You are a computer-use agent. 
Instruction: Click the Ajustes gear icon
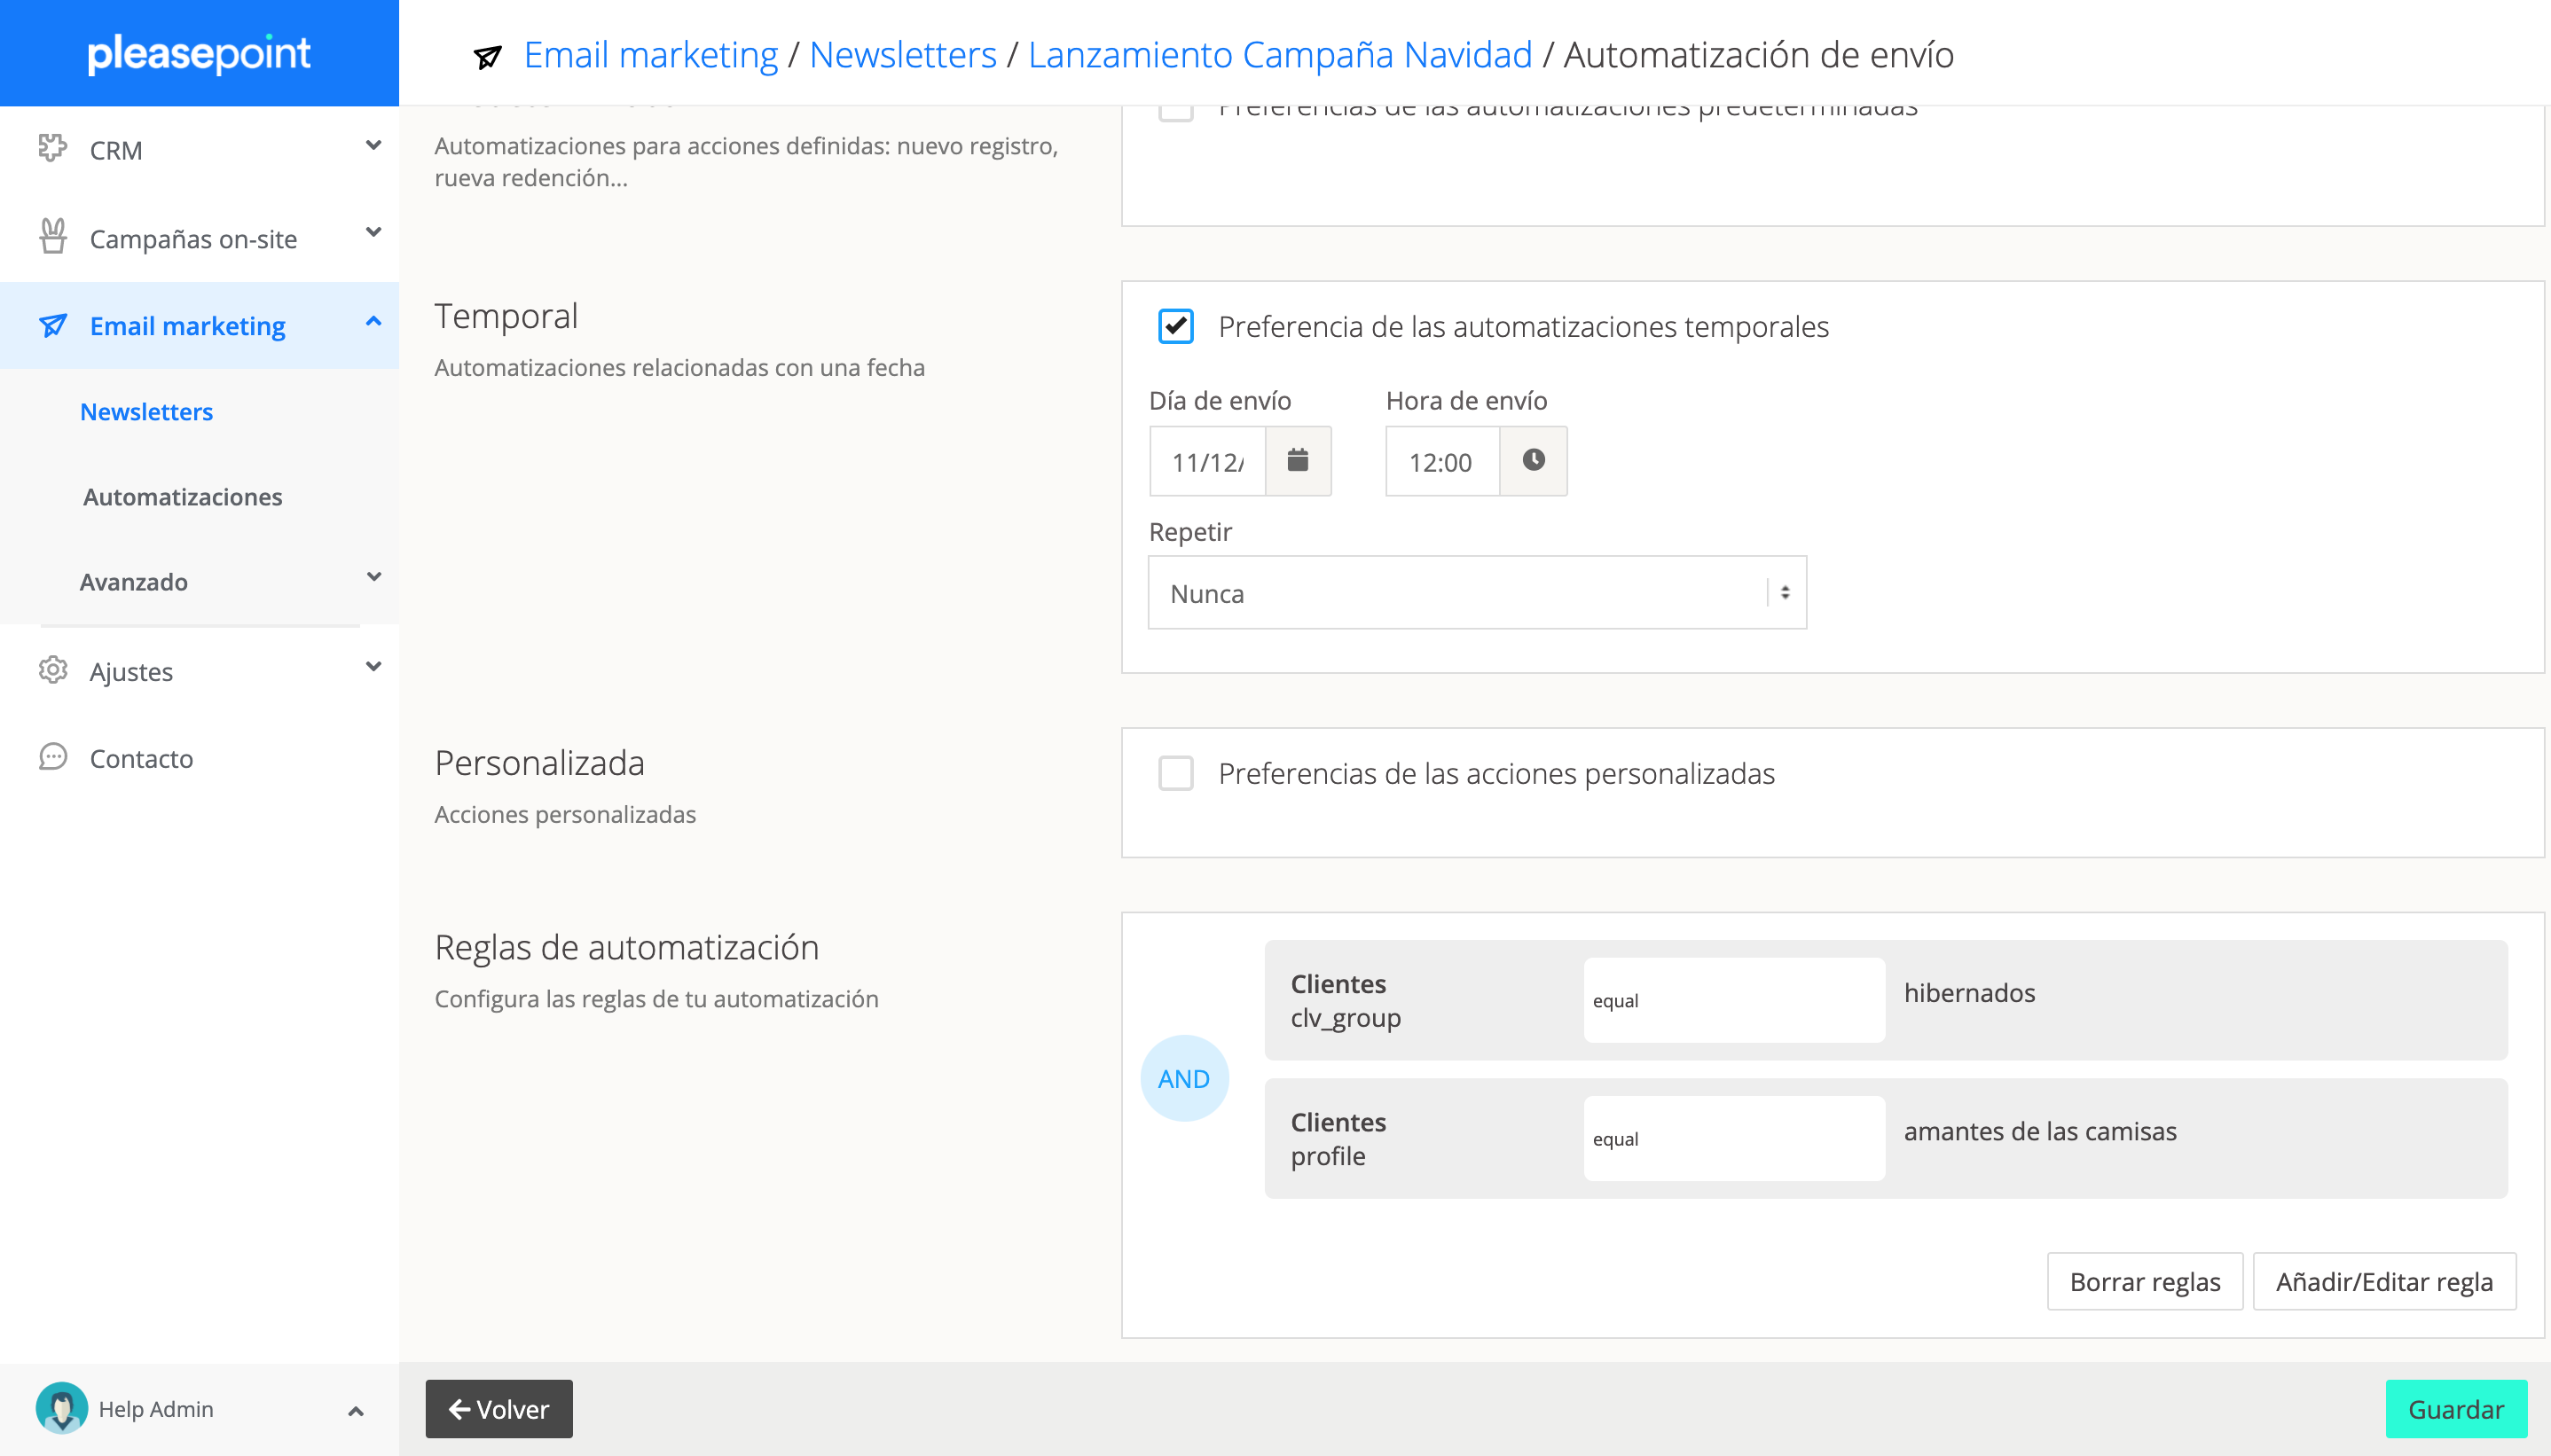[52, 670]
